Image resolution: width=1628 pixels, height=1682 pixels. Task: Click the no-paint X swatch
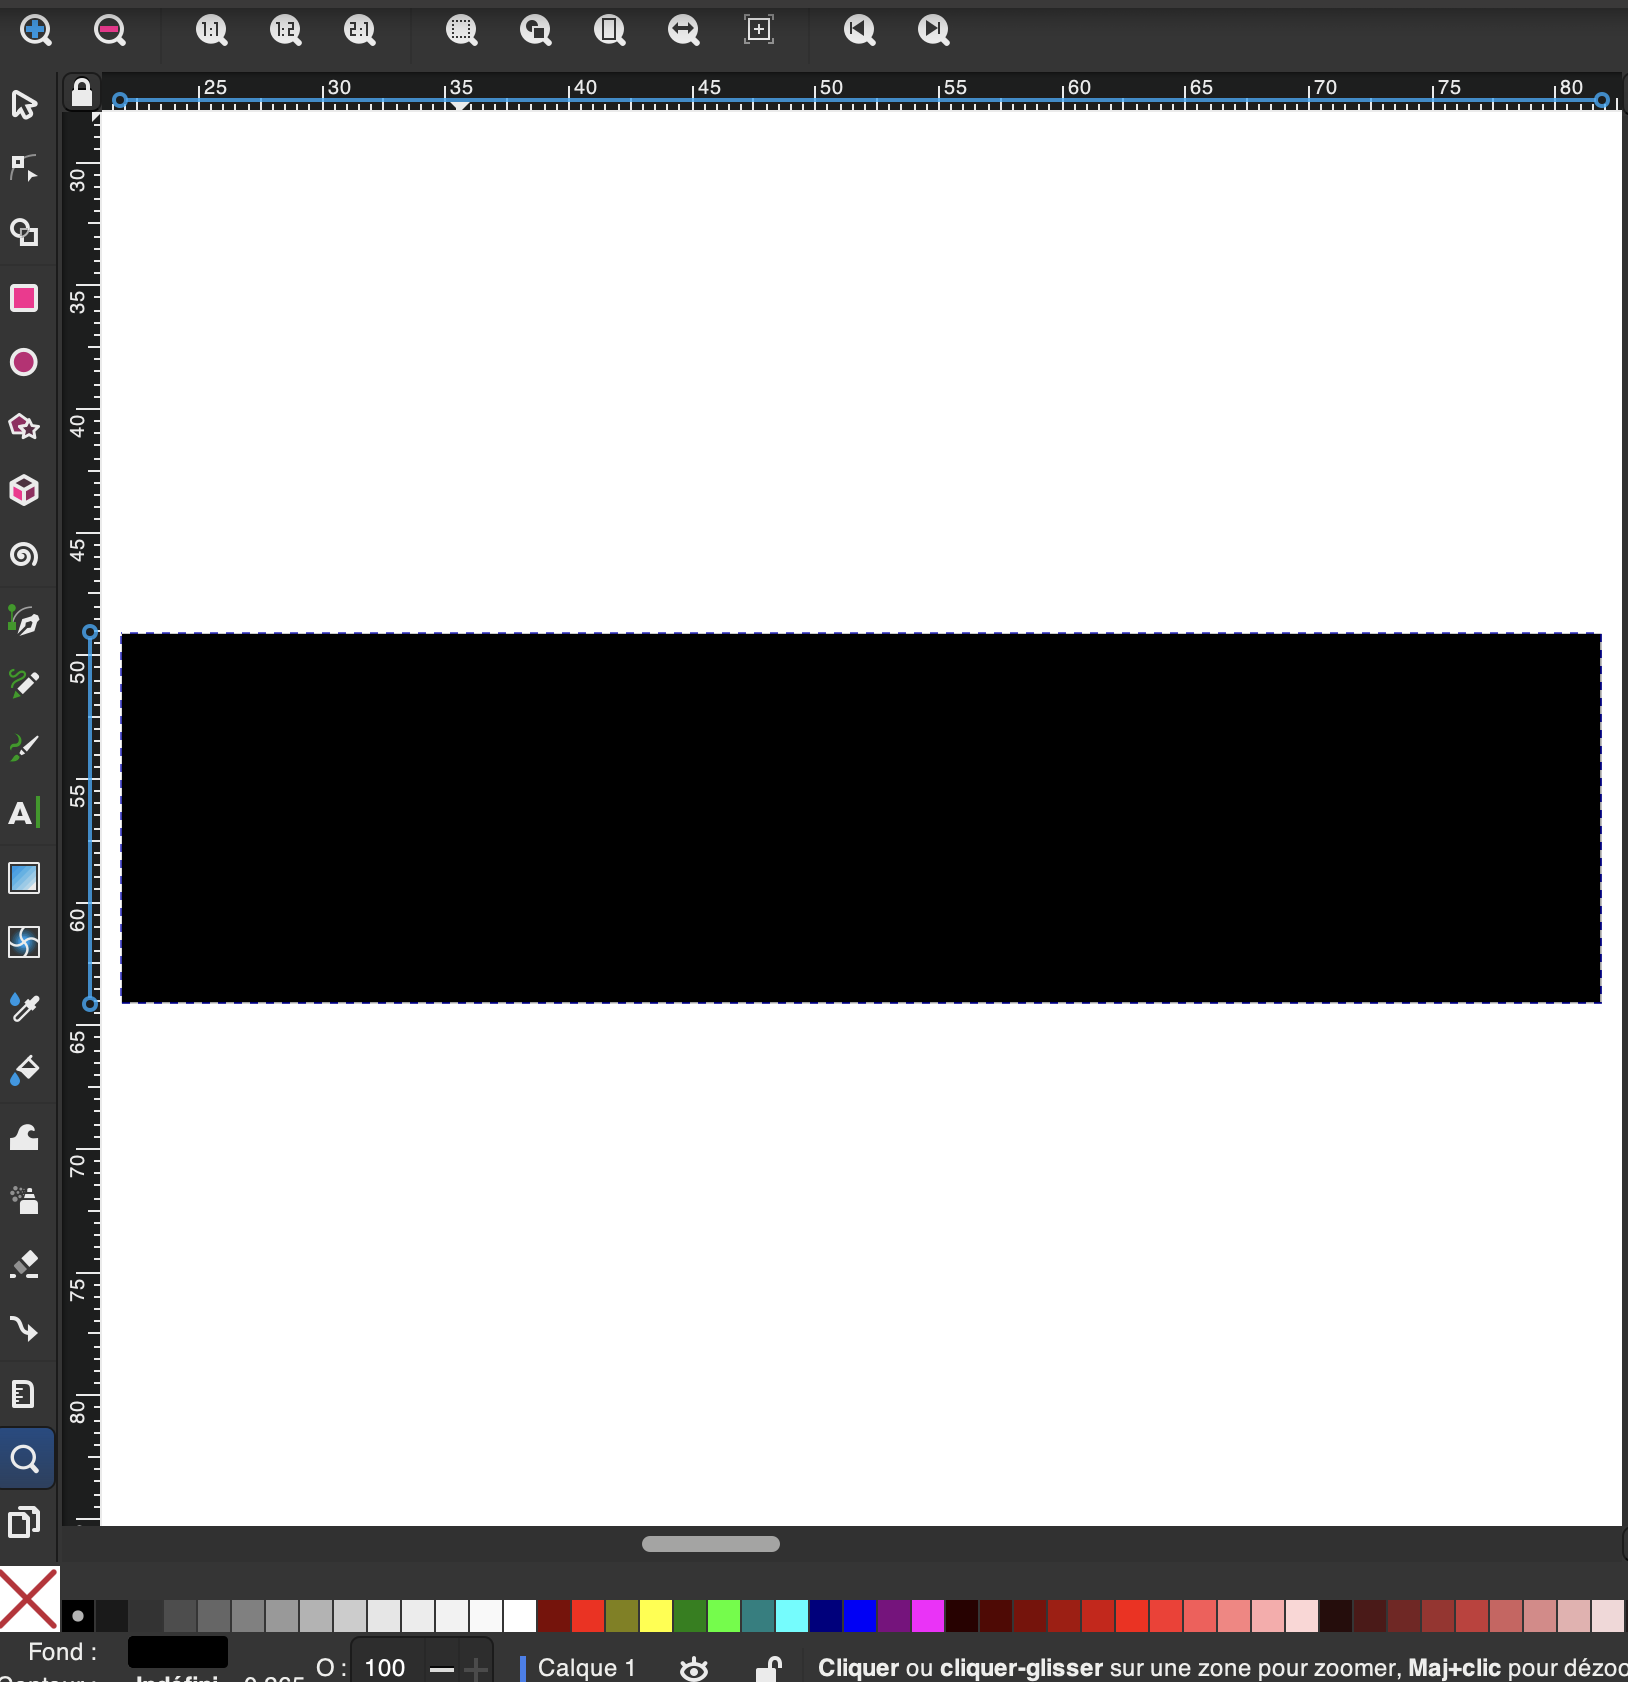pos(29,1598)
